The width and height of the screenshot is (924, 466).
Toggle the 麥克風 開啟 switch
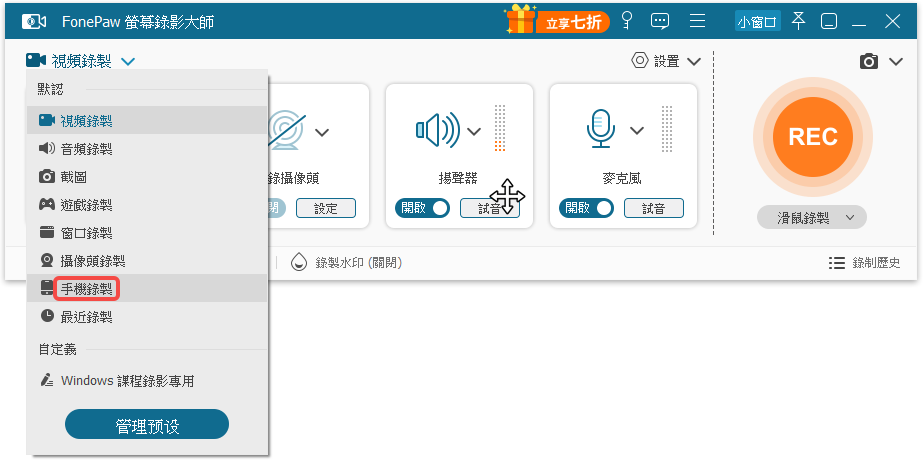tap(586, 208)
